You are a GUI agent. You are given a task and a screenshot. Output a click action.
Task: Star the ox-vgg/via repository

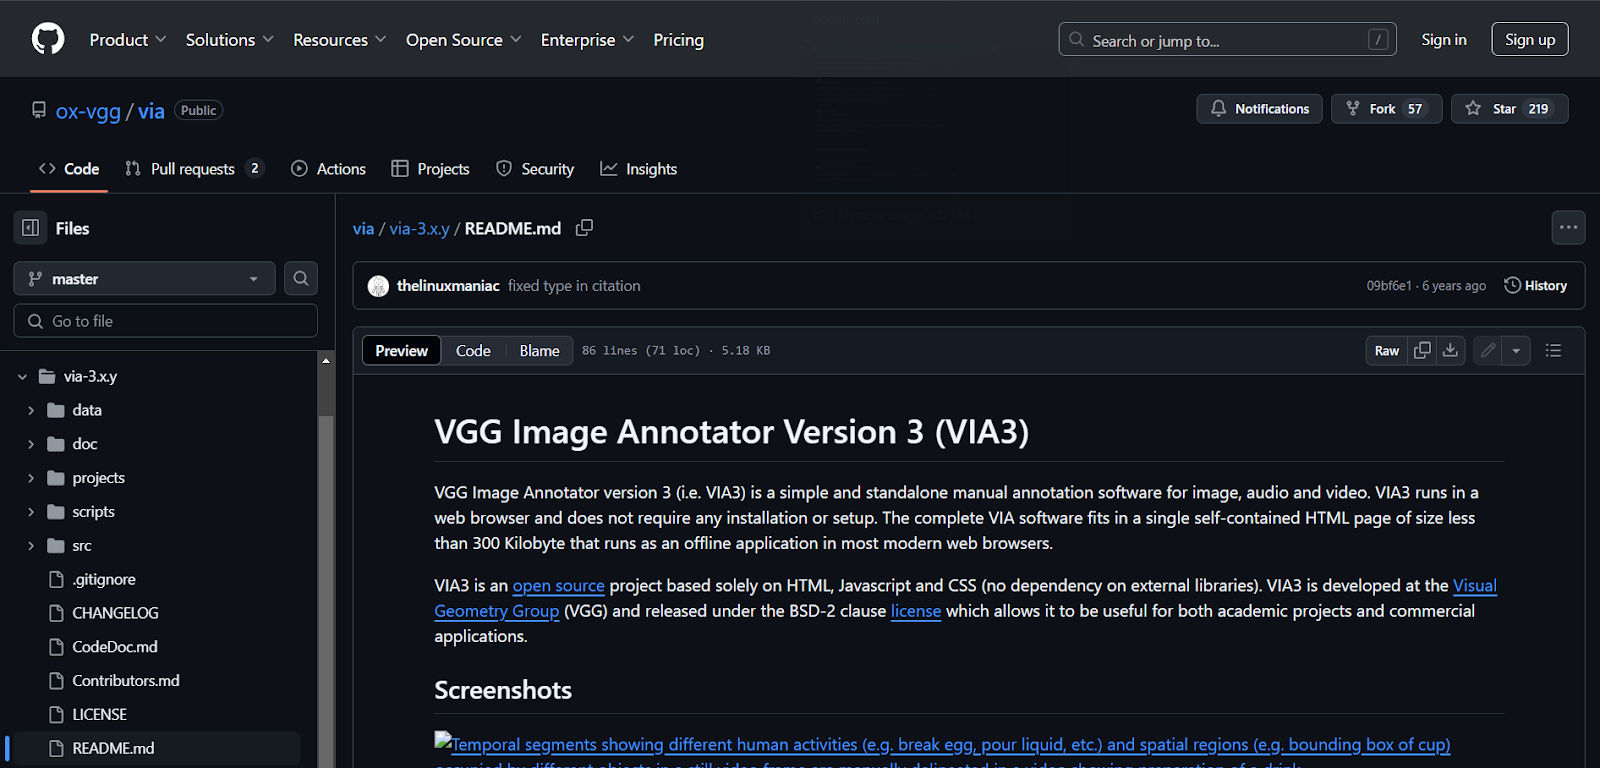[1509, 109]
